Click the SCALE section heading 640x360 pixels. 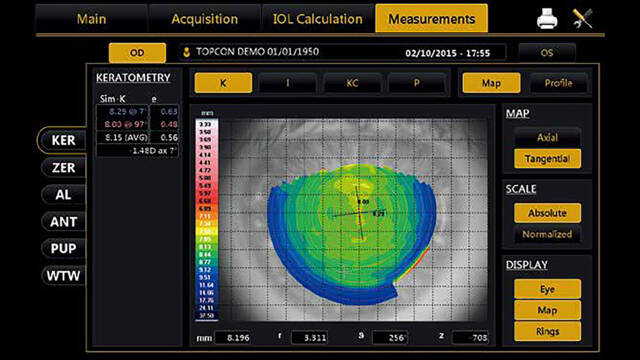pyautogui.click(x=521, y=189)
